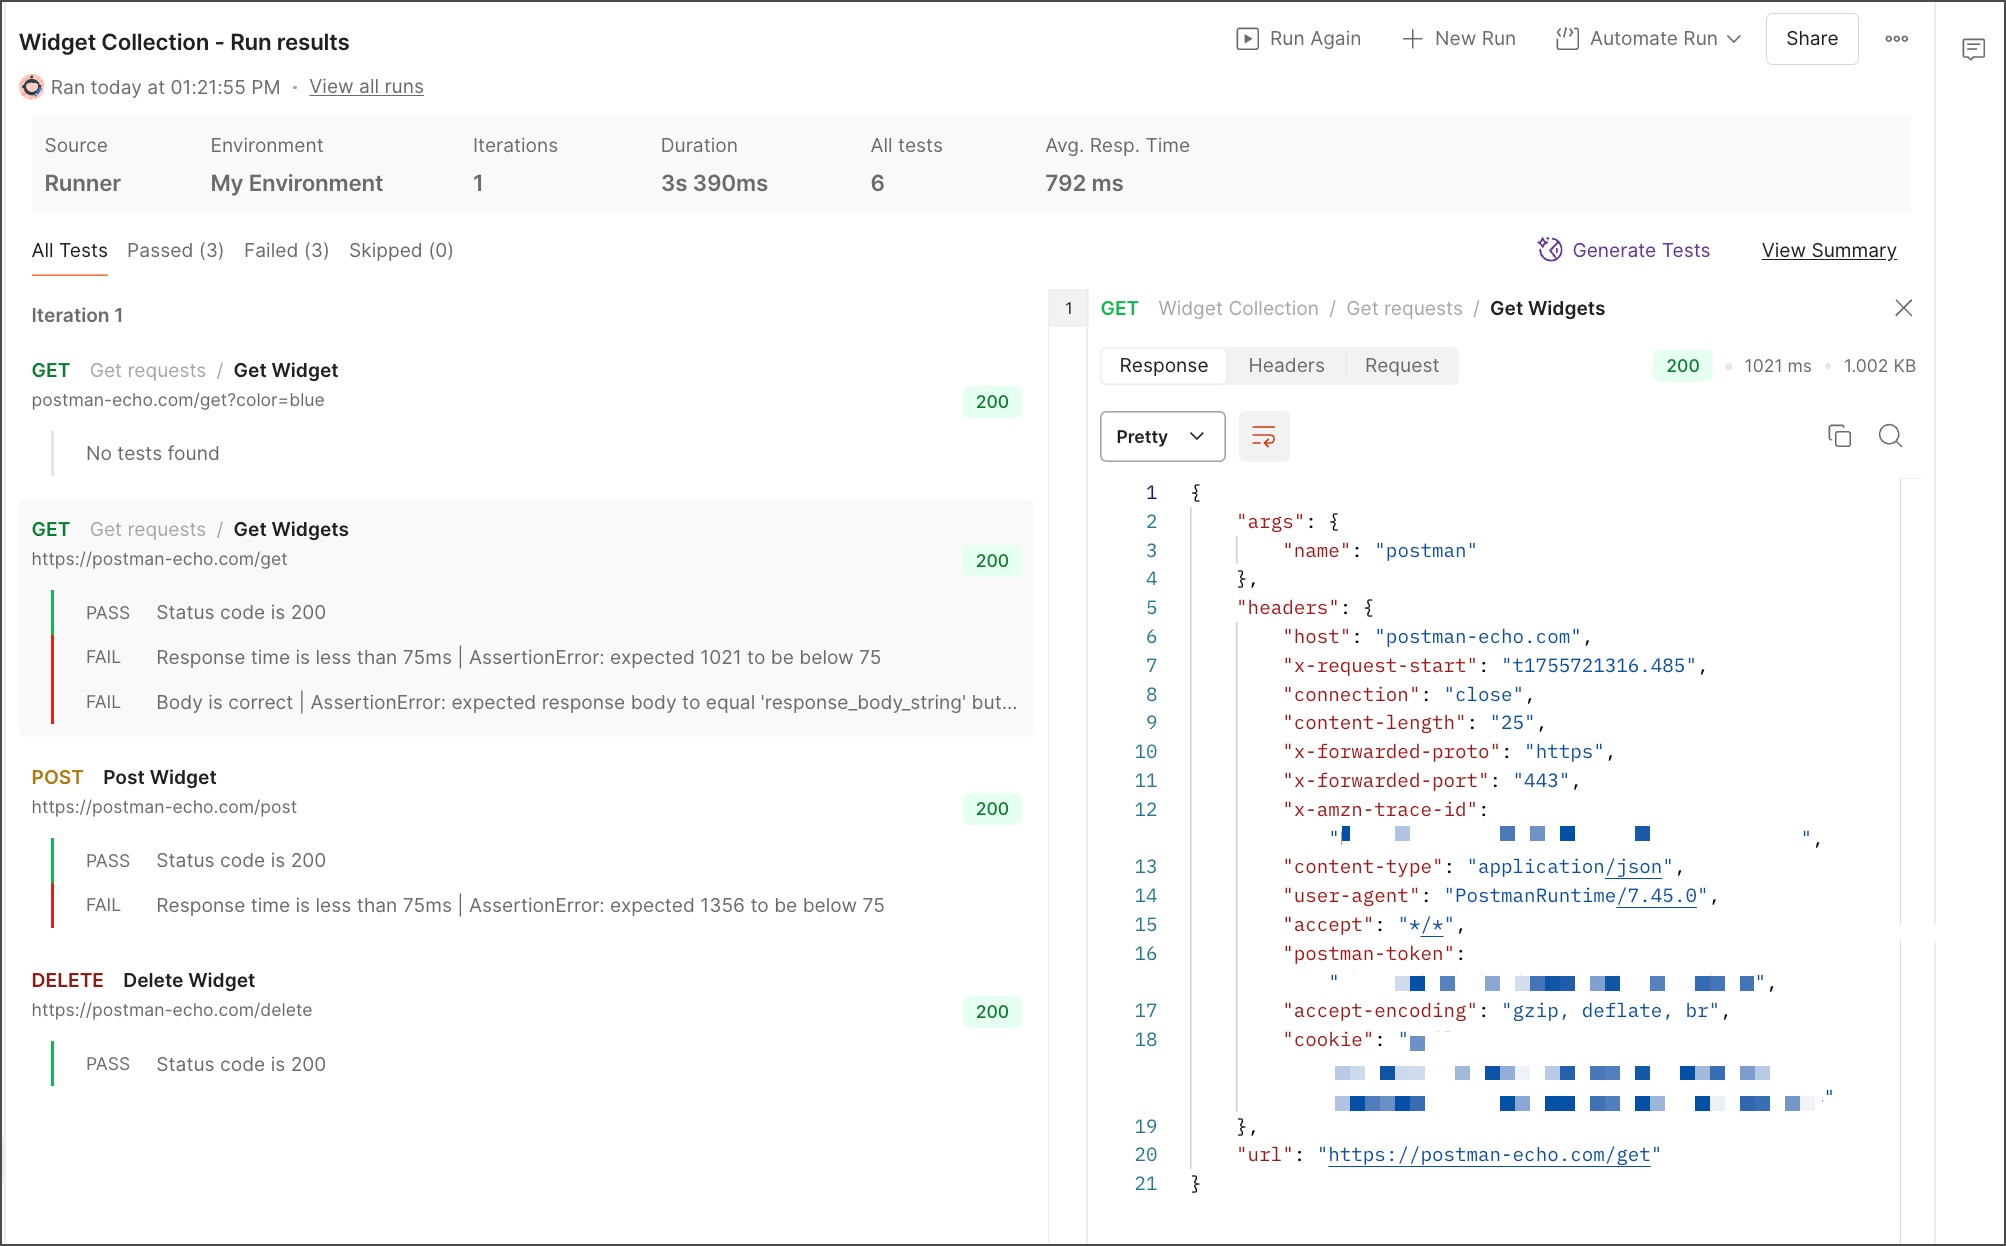Select the Headers tab

pos(1286,366)
